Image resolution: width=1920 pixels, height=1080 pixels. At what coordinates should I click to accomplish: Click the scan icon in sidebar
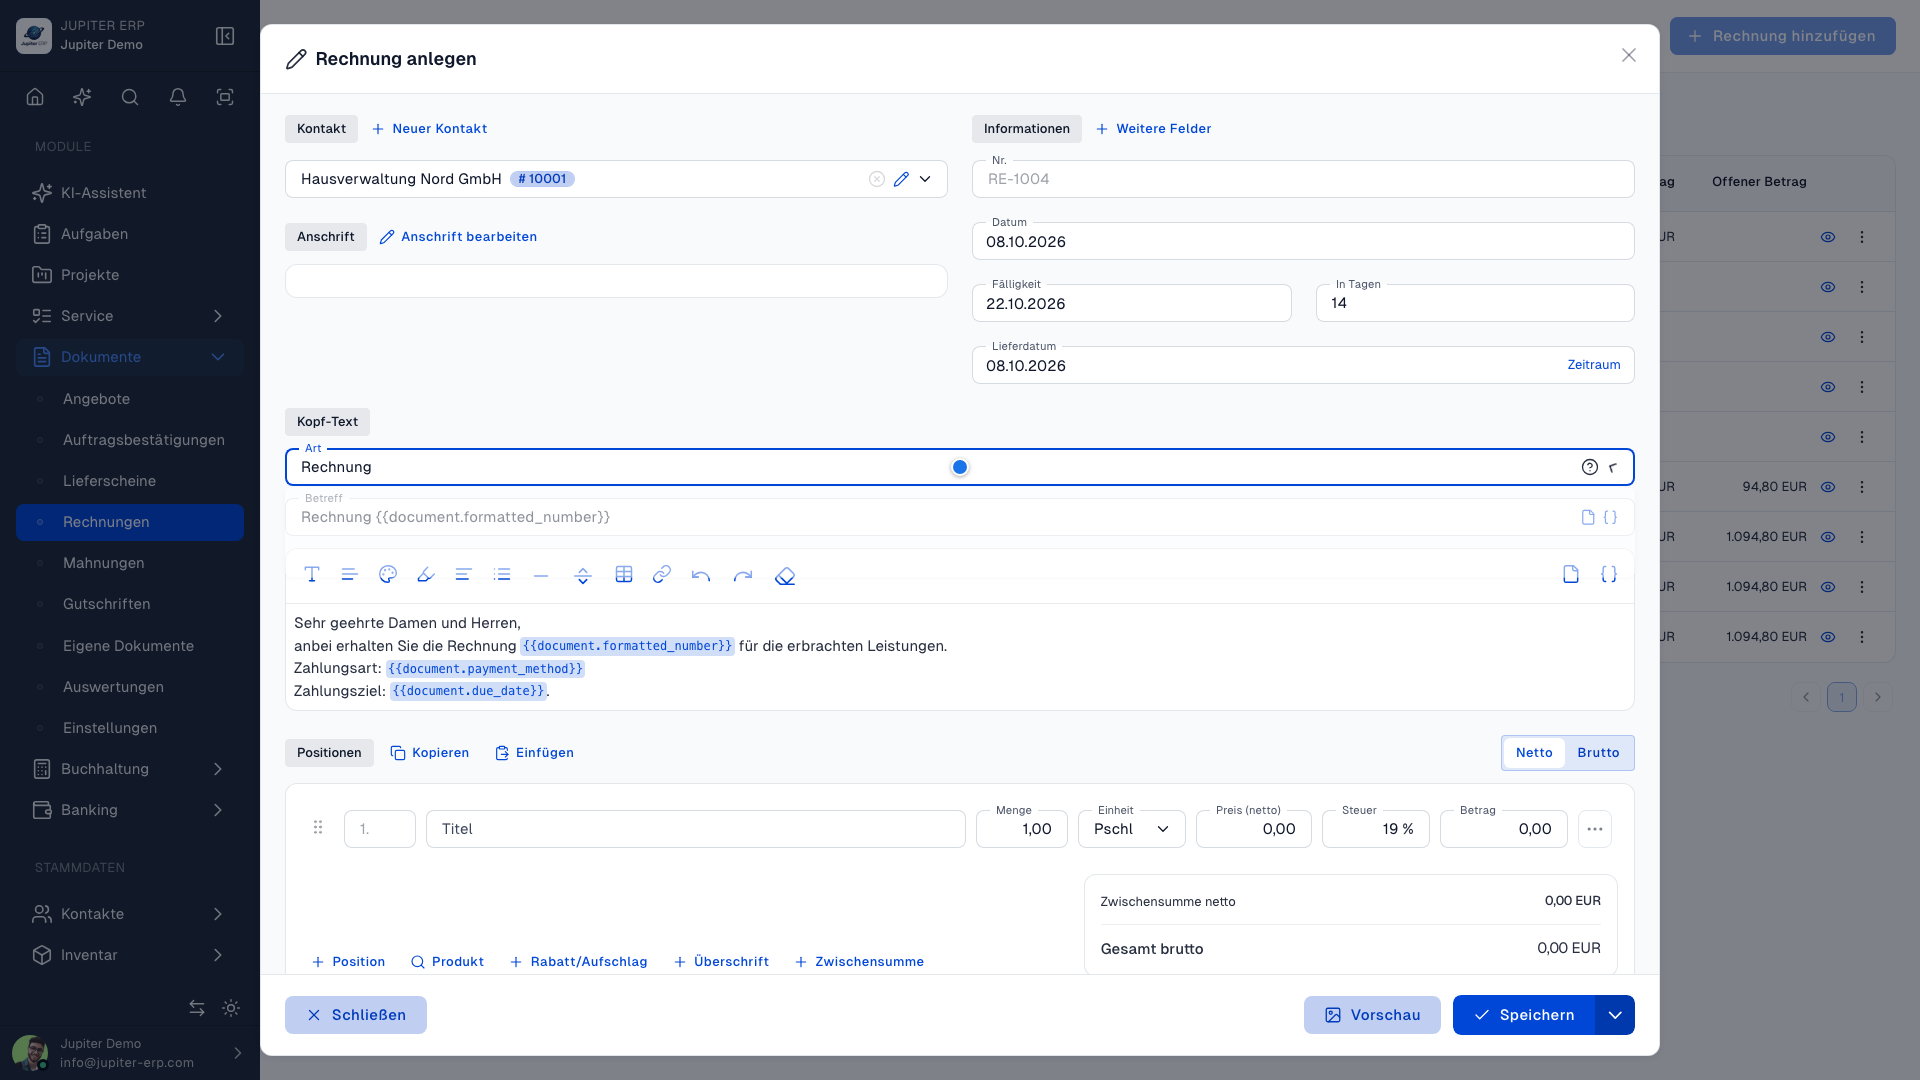(225, 97)
